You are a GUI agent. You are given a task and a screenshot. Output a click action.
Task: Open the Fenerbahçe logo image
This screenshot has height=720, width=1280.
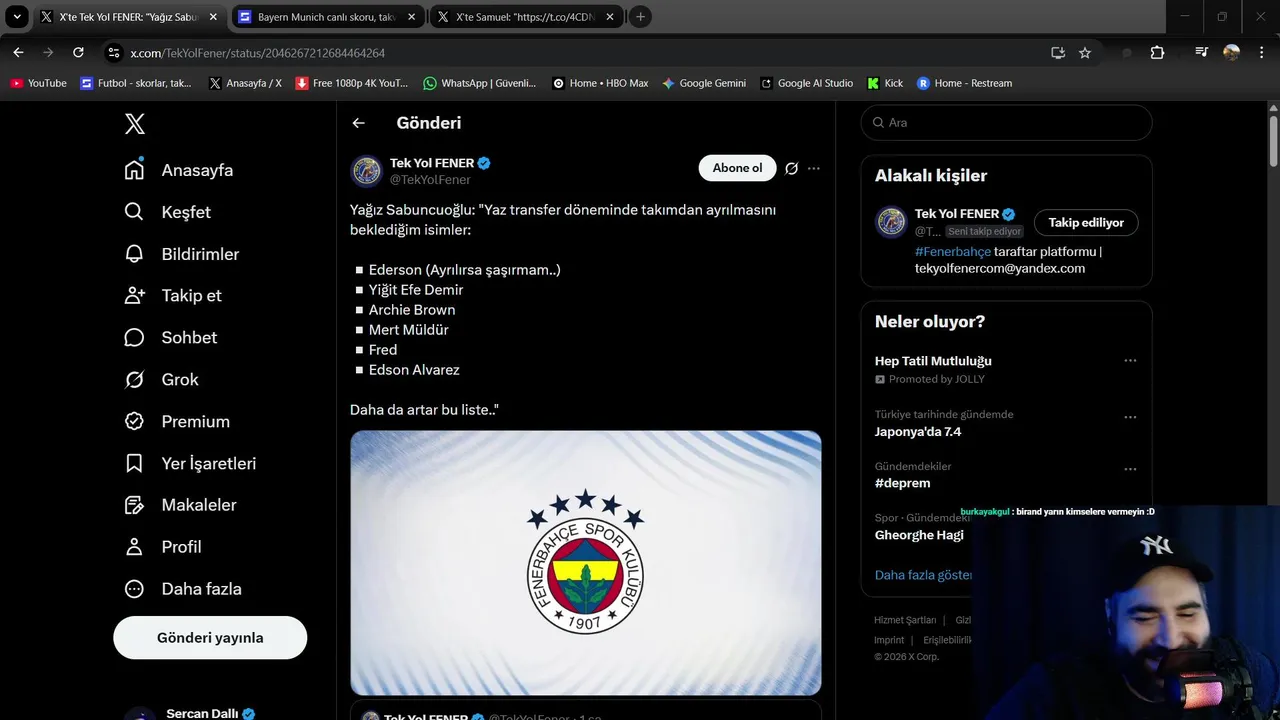pyautogui.click(x=586, y=563)
